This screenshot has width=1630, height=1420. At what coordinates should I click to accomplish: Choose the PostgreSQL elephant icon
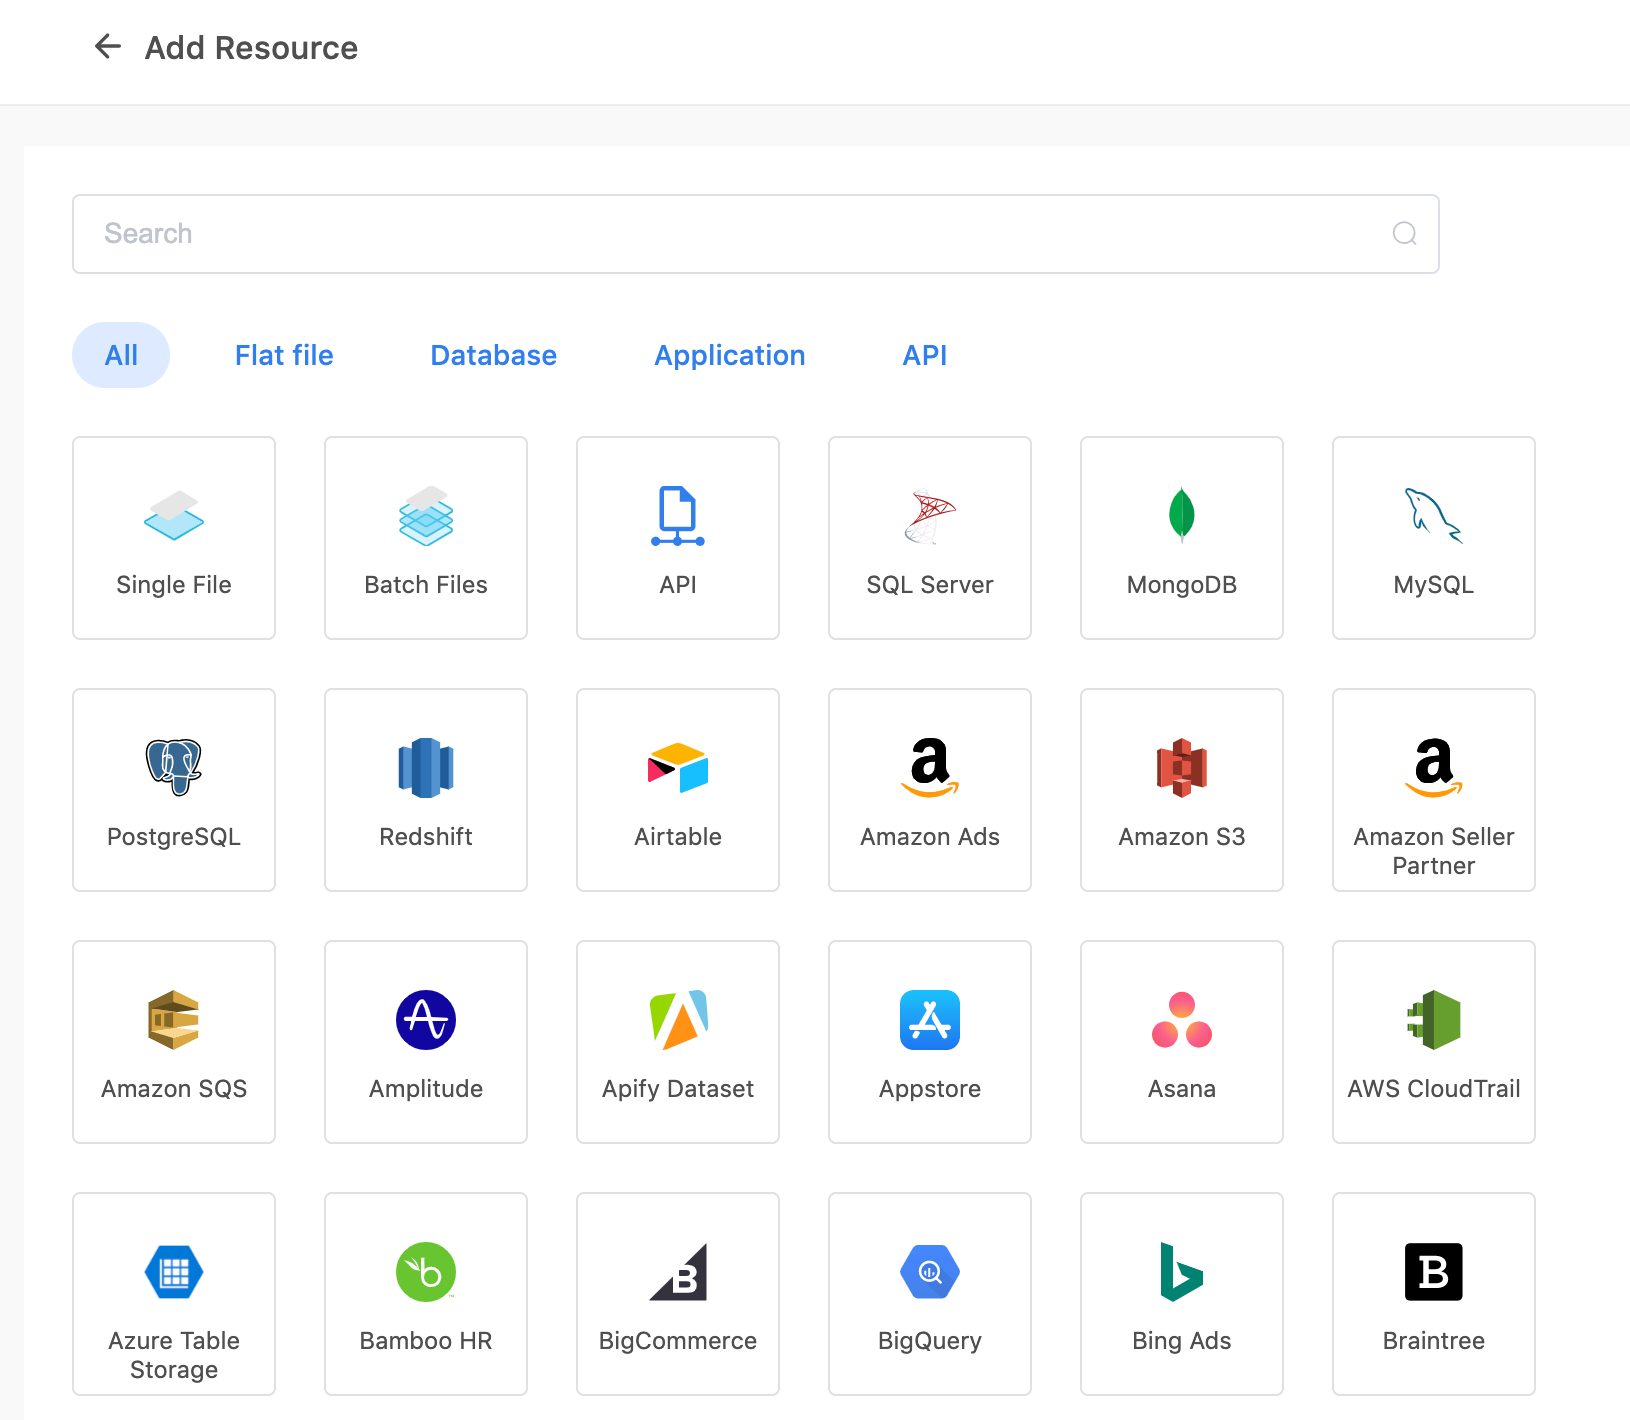[174, 767]
